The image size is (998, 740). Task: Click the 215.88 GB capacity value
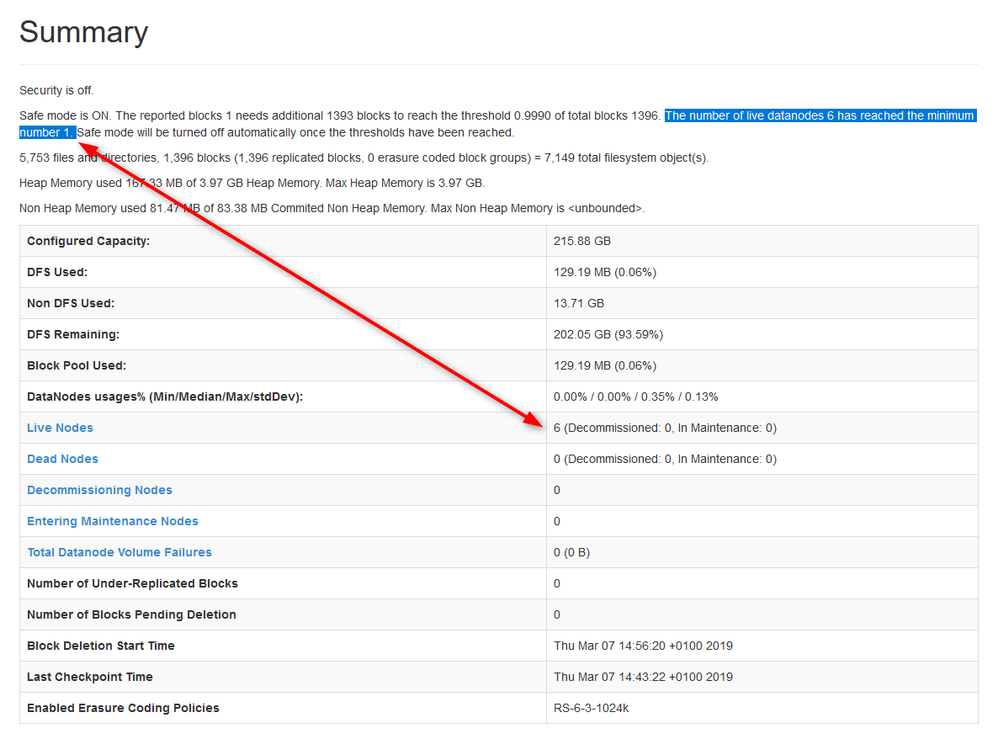point(582,241)
